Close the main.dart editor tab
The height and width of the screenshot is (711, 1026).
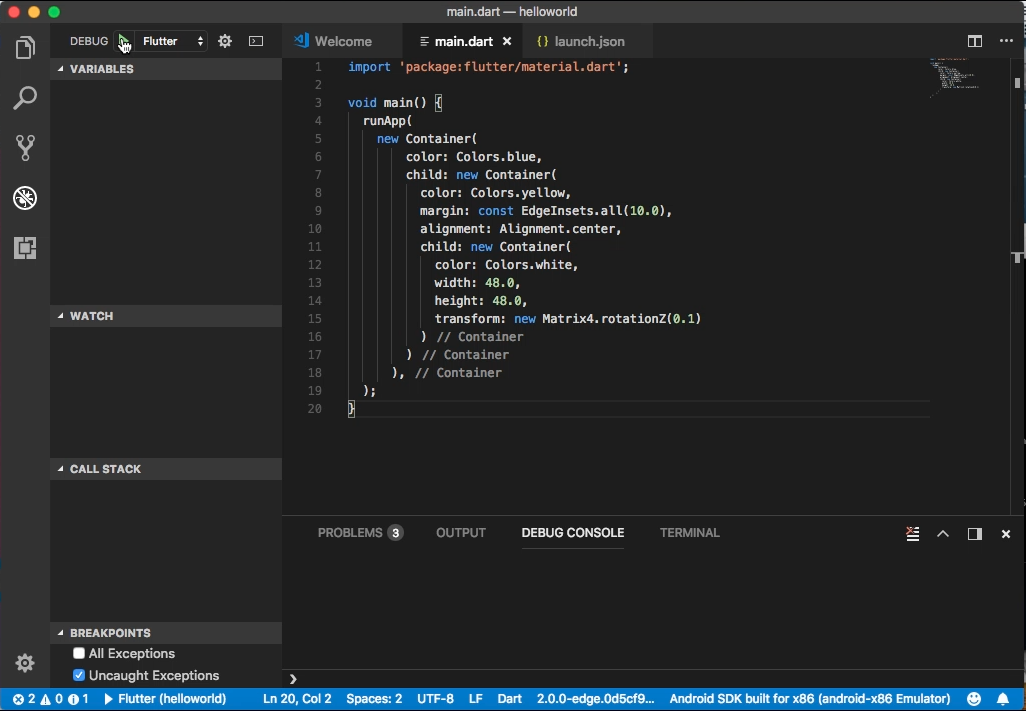(506, 41)
